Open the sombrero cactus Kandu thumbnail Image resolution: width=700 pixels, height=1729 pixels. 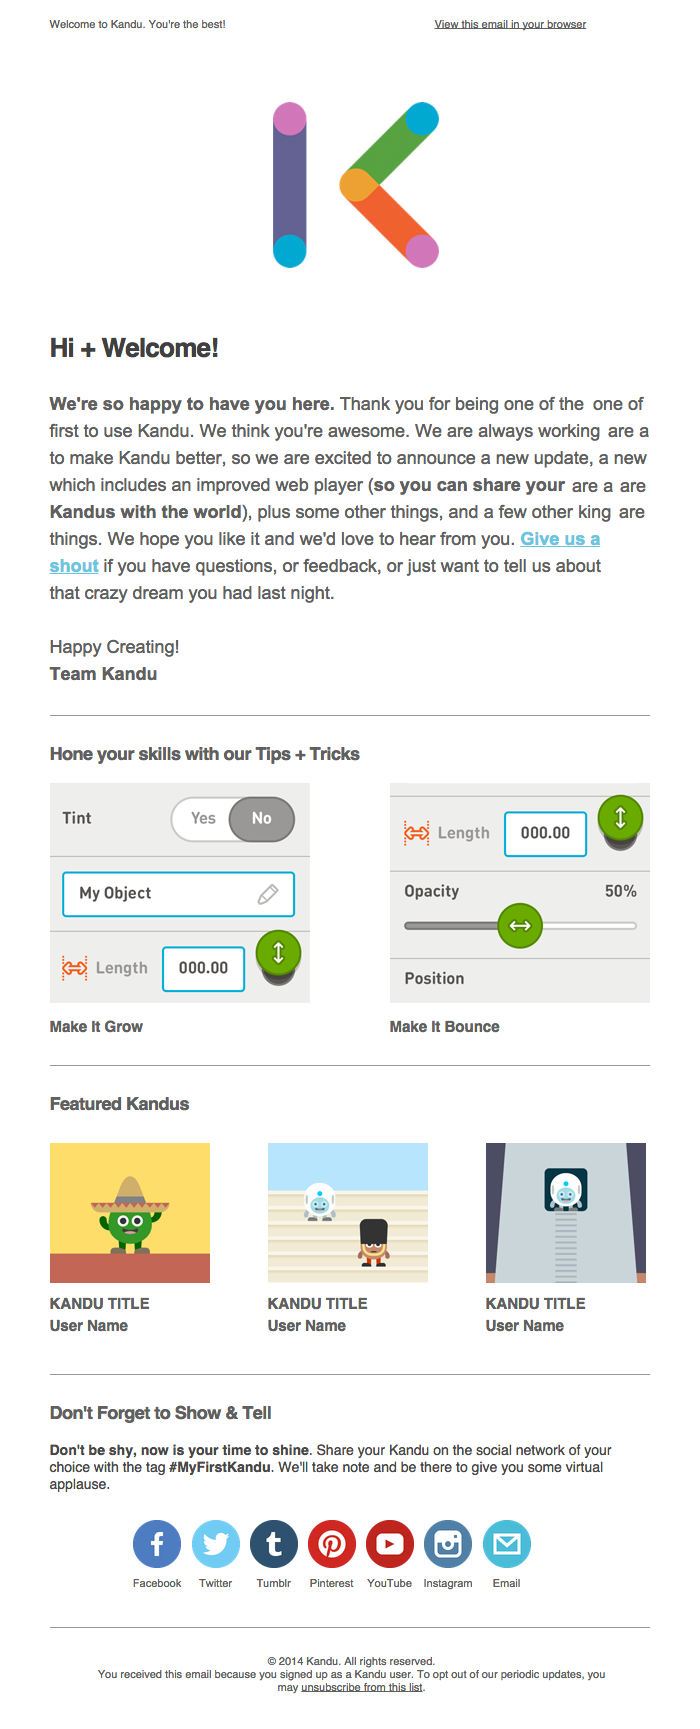[130, 1213]
